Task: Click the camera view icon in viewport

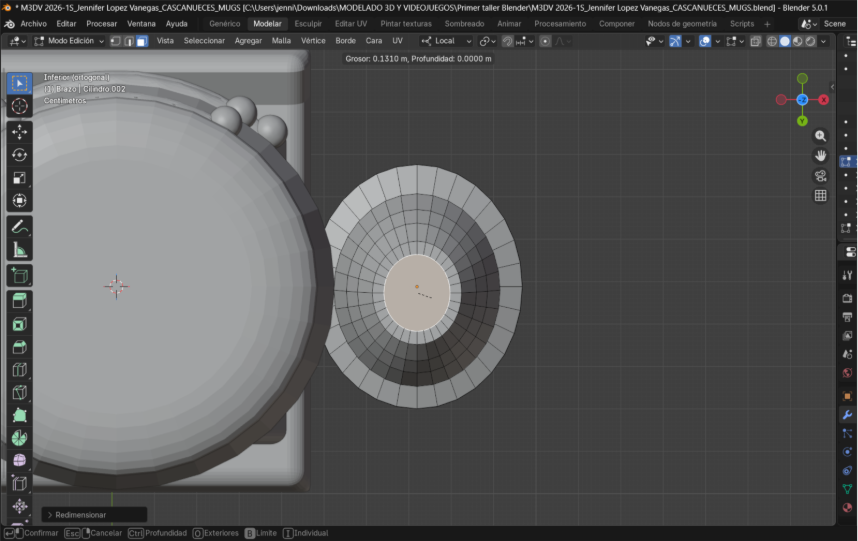Action: click(x=820, y=176)
